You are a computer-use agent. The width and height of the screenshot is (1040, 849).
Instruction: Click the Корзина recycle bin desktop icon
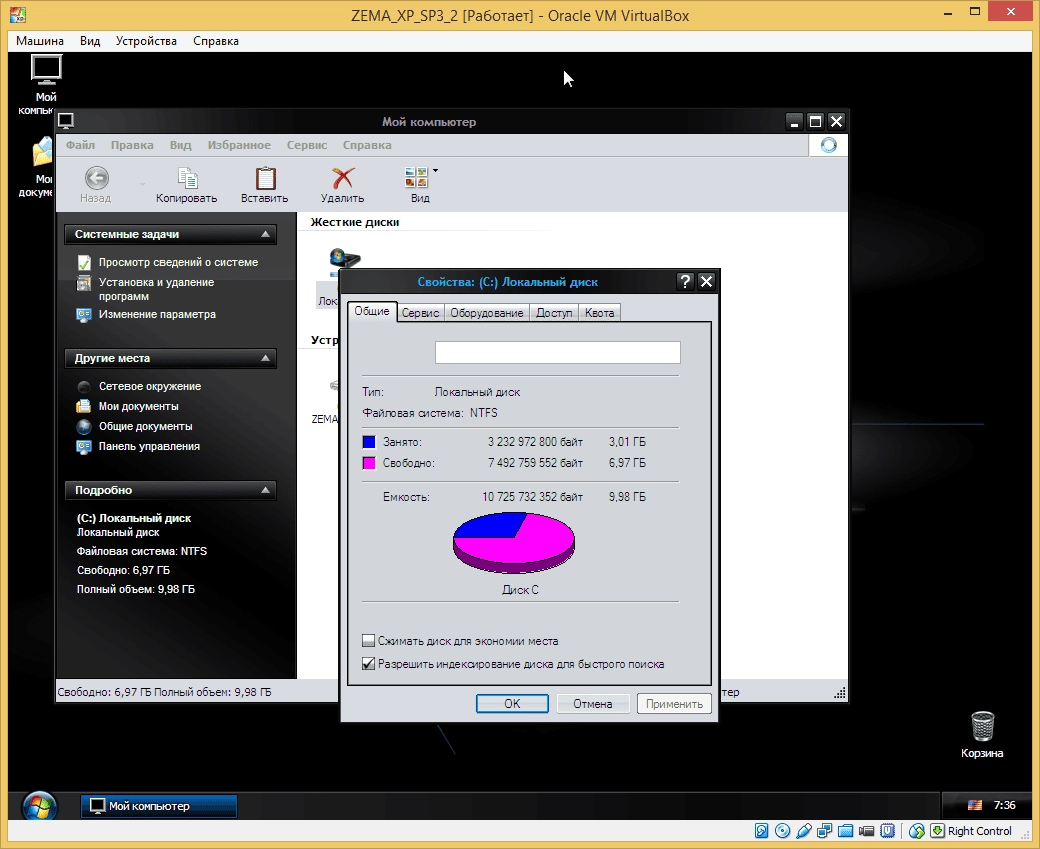click(x=982, y=726)
